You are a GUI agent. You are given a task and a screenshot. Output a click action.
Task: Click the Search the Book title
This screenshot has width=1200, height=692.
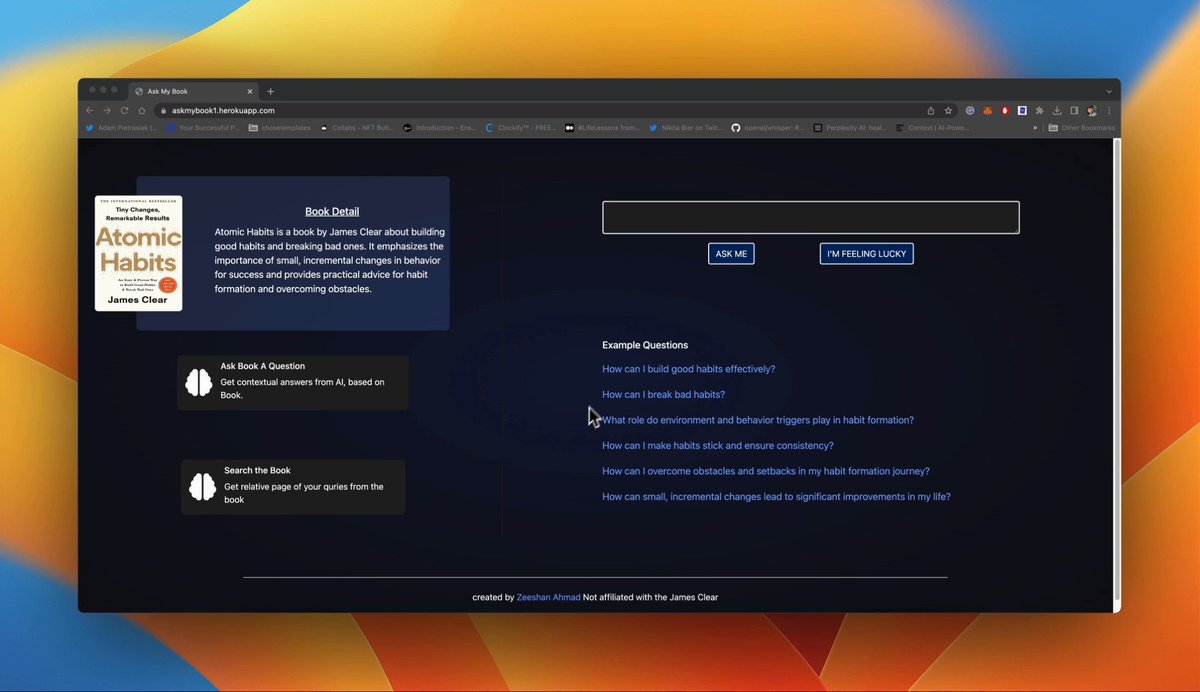point(257,471)
